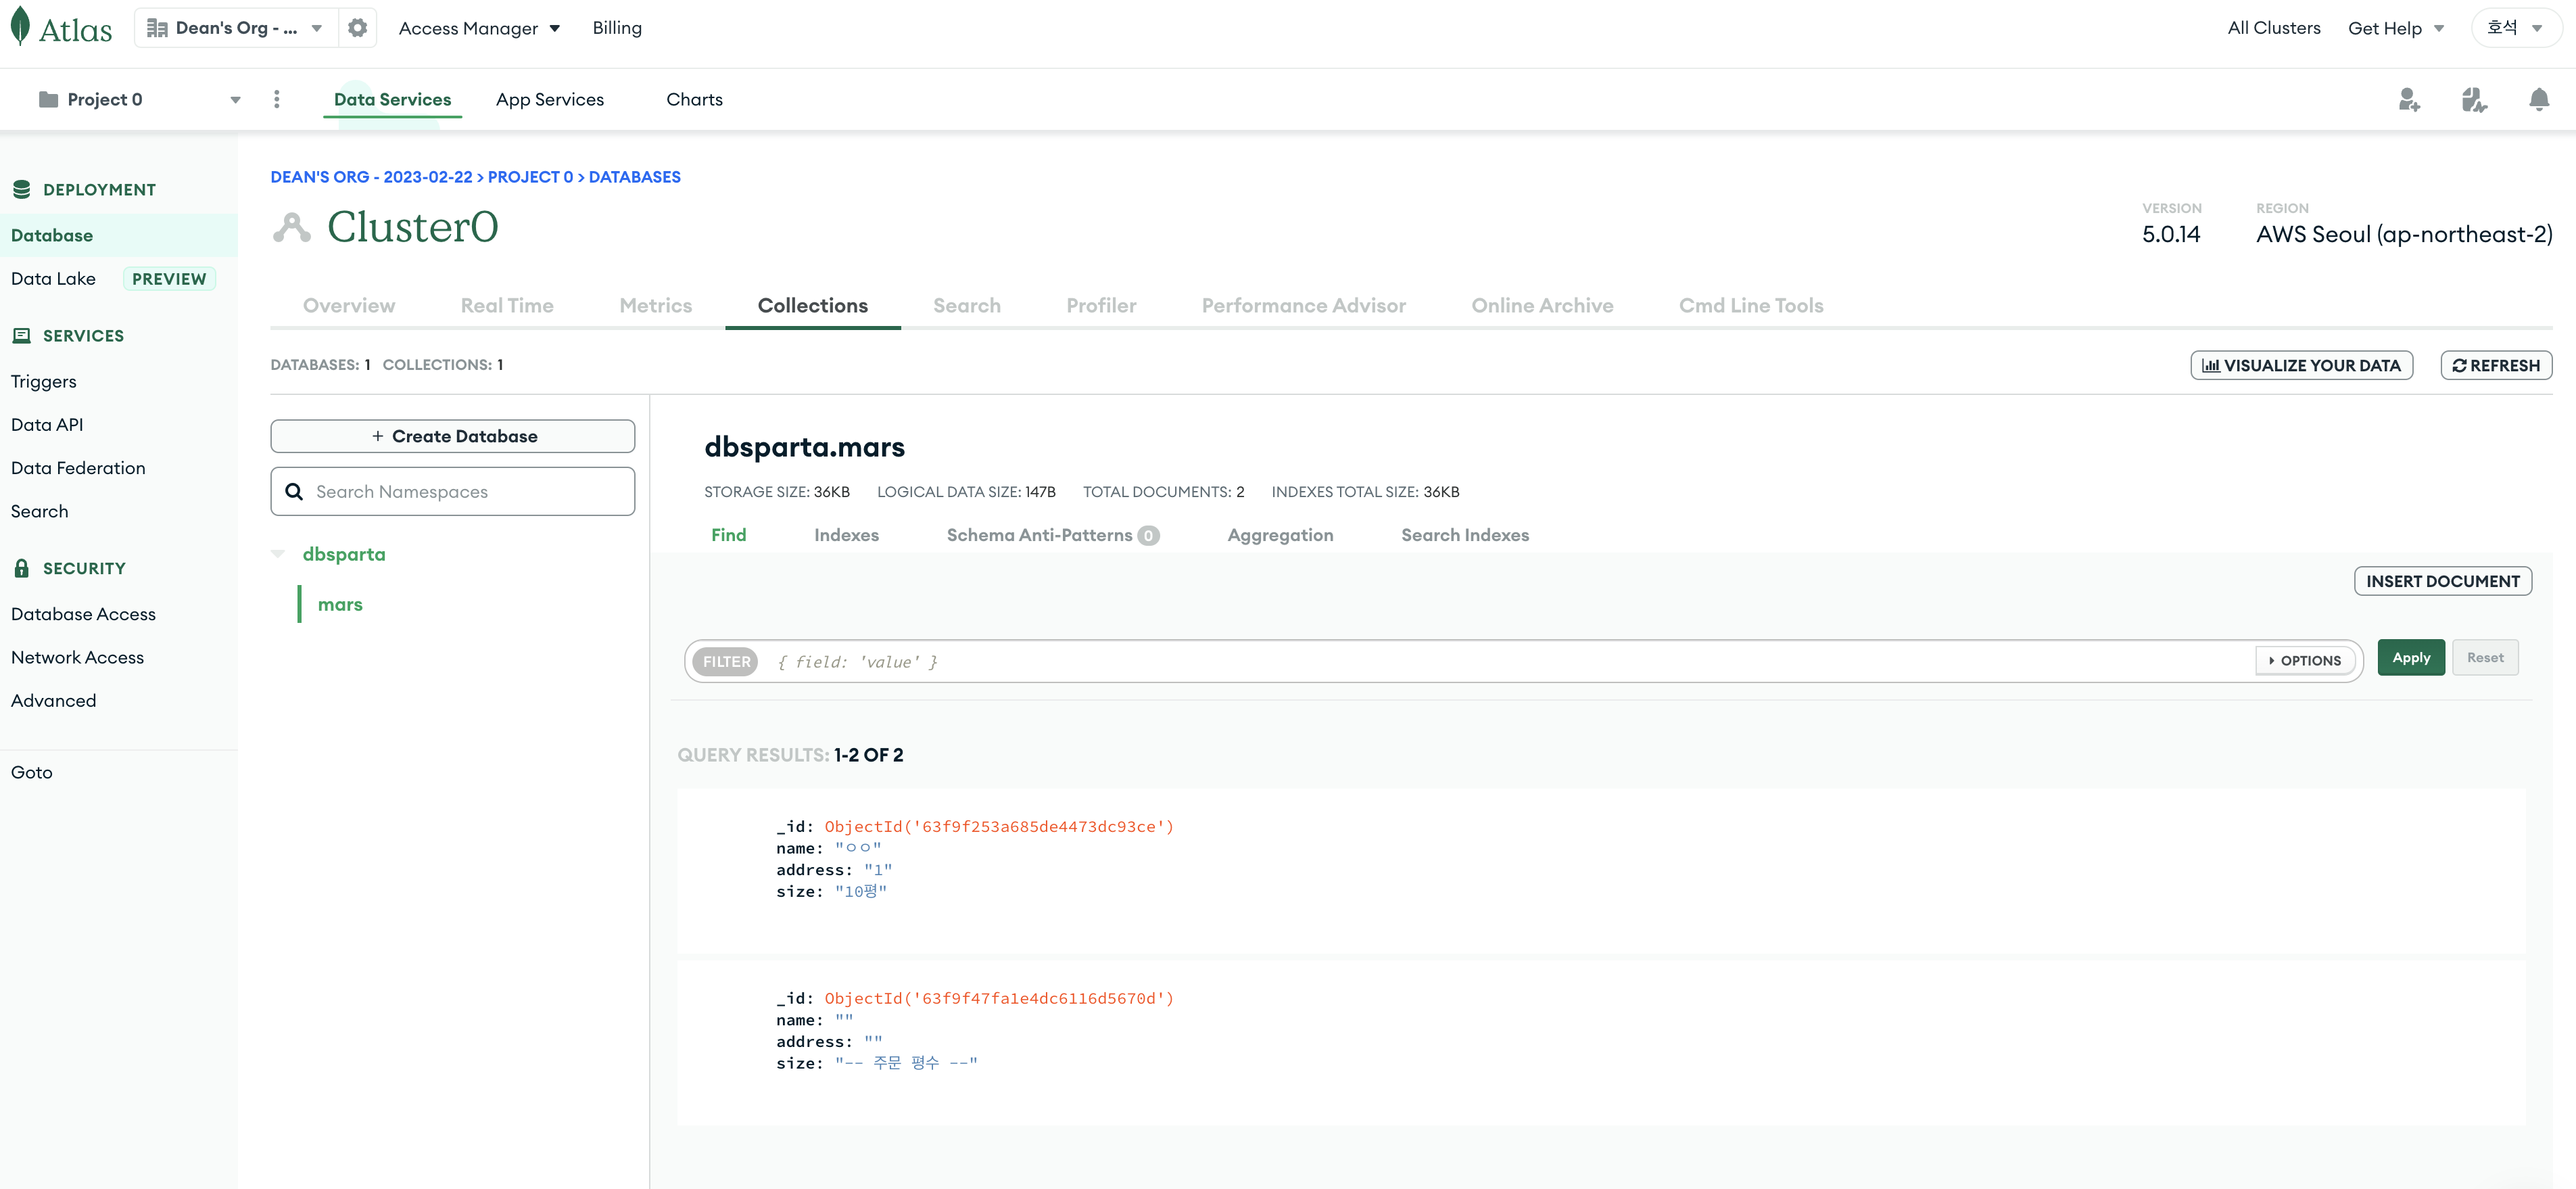Open the Indexes tab
This screenshot has width=2576, height=1189.
(x=846, y=535)
